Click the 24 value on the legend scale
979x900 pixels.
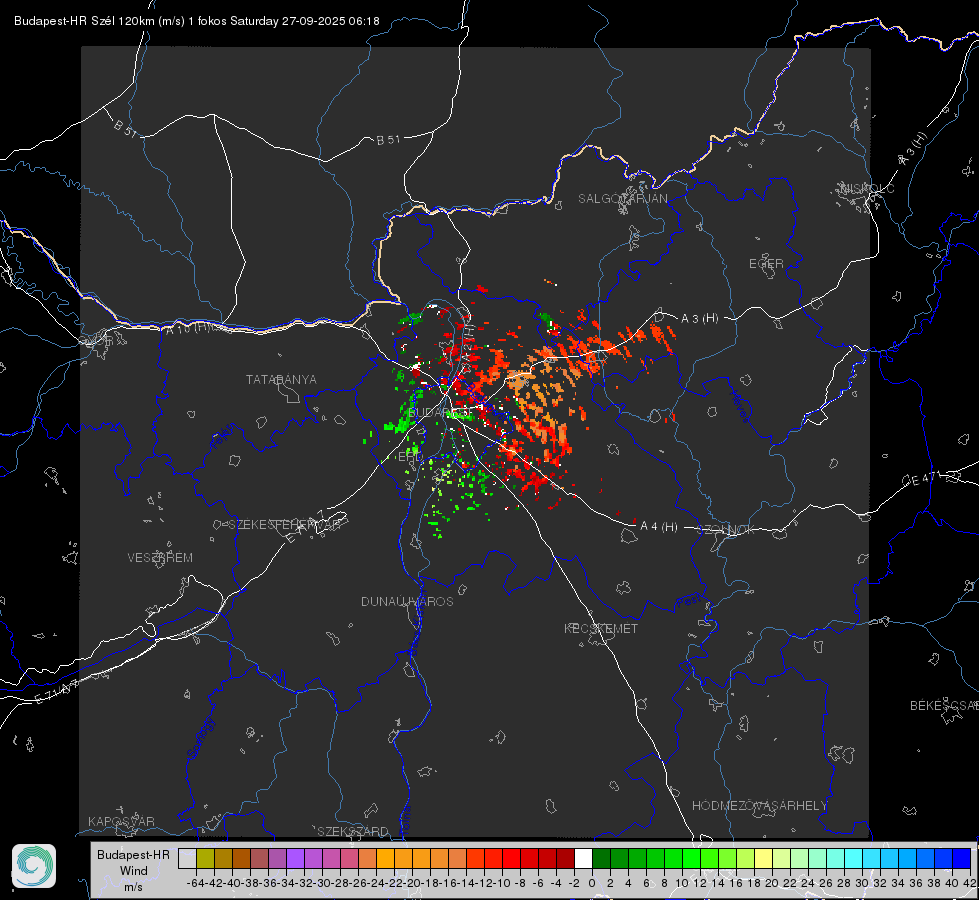tap(807, 883)
